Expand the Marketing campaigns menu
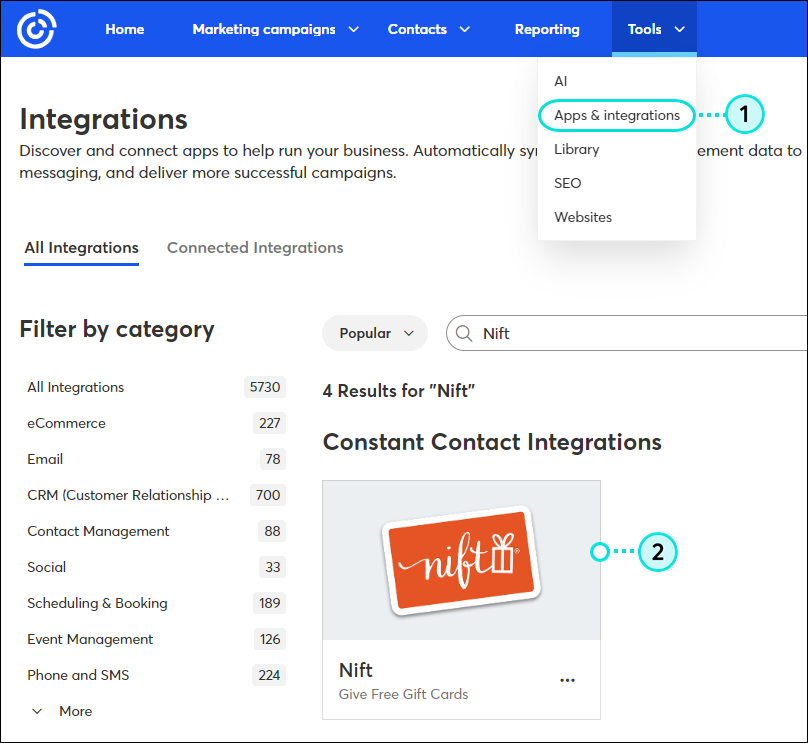Screen dimensions: 808x743 (x=275, y=29)
